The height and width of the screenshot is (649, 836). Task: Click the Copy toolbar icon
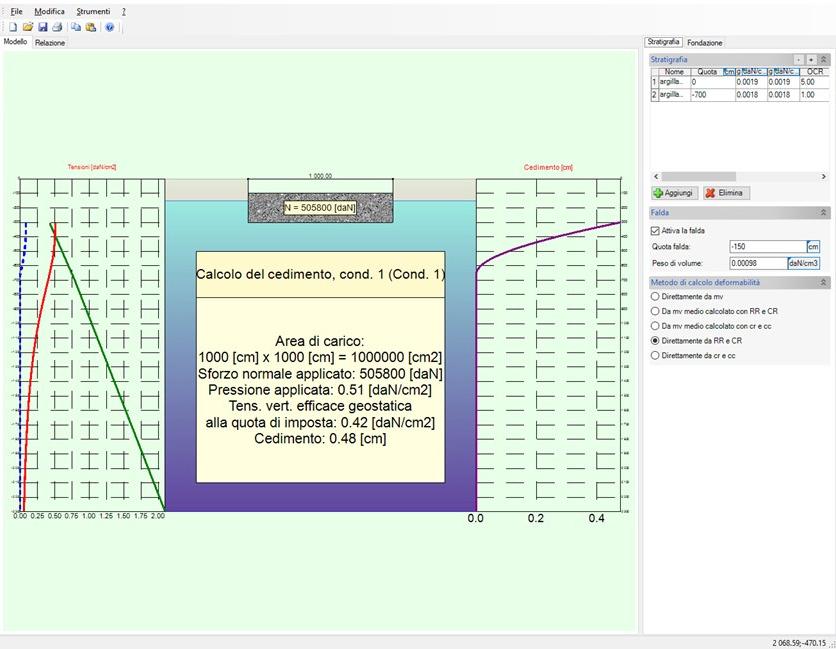pos(76,27)
